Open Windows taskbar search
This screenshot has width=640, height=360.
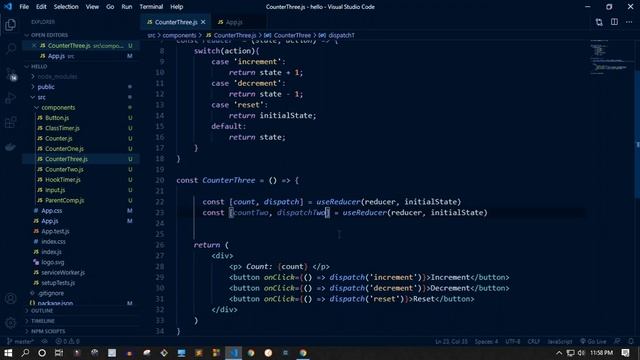click(25, 353)
